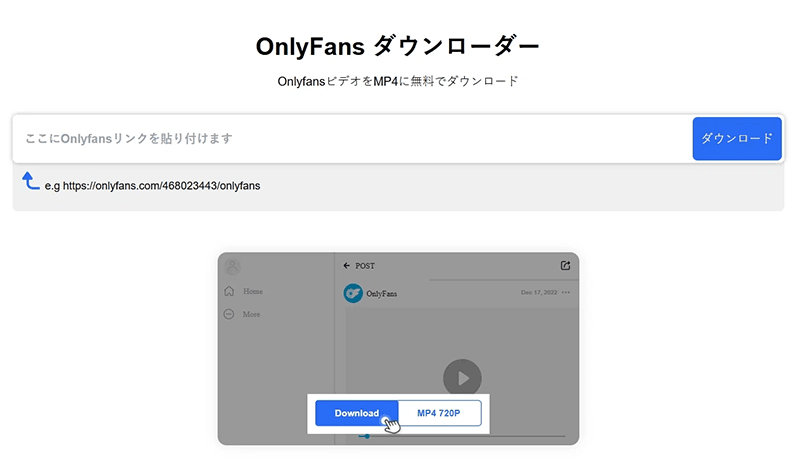
Task: Select the Home menu label
Action: (252, 291)
